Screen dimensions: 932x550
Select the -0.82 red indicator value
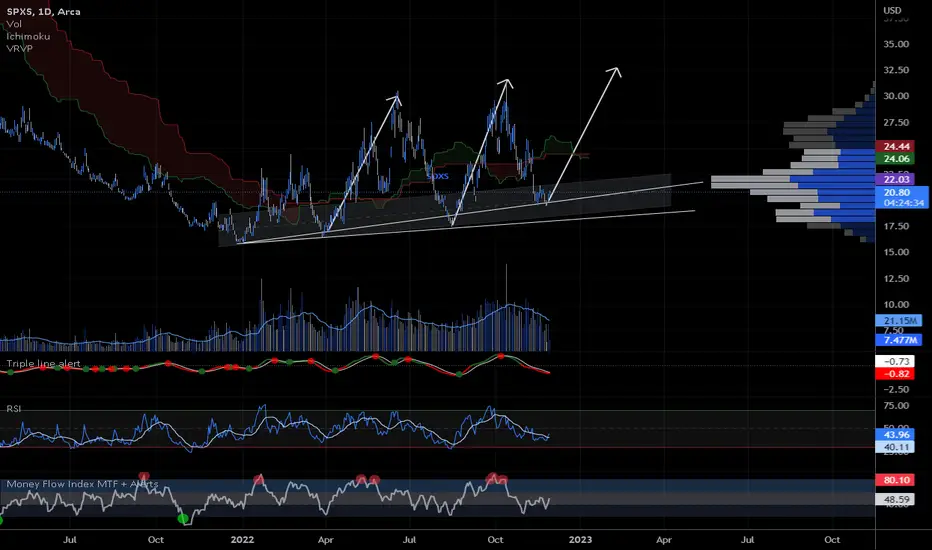click(x=895, y=374)
